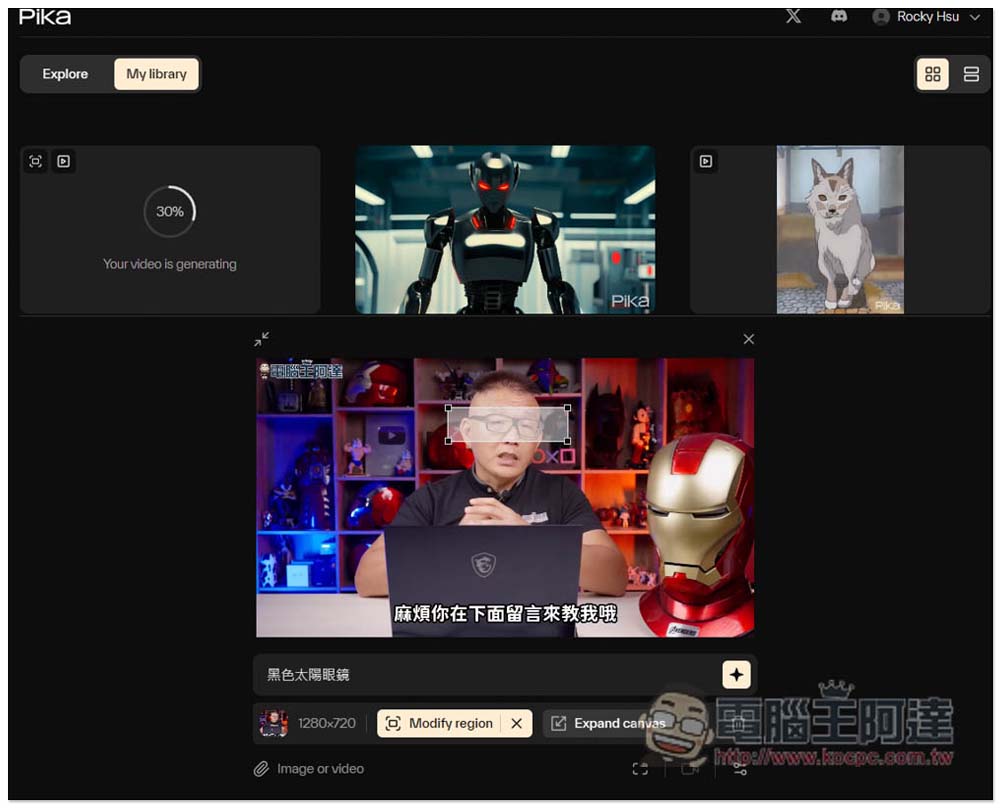
Task: Click the region icon on generating video card
Action: (x=36, y=161)
